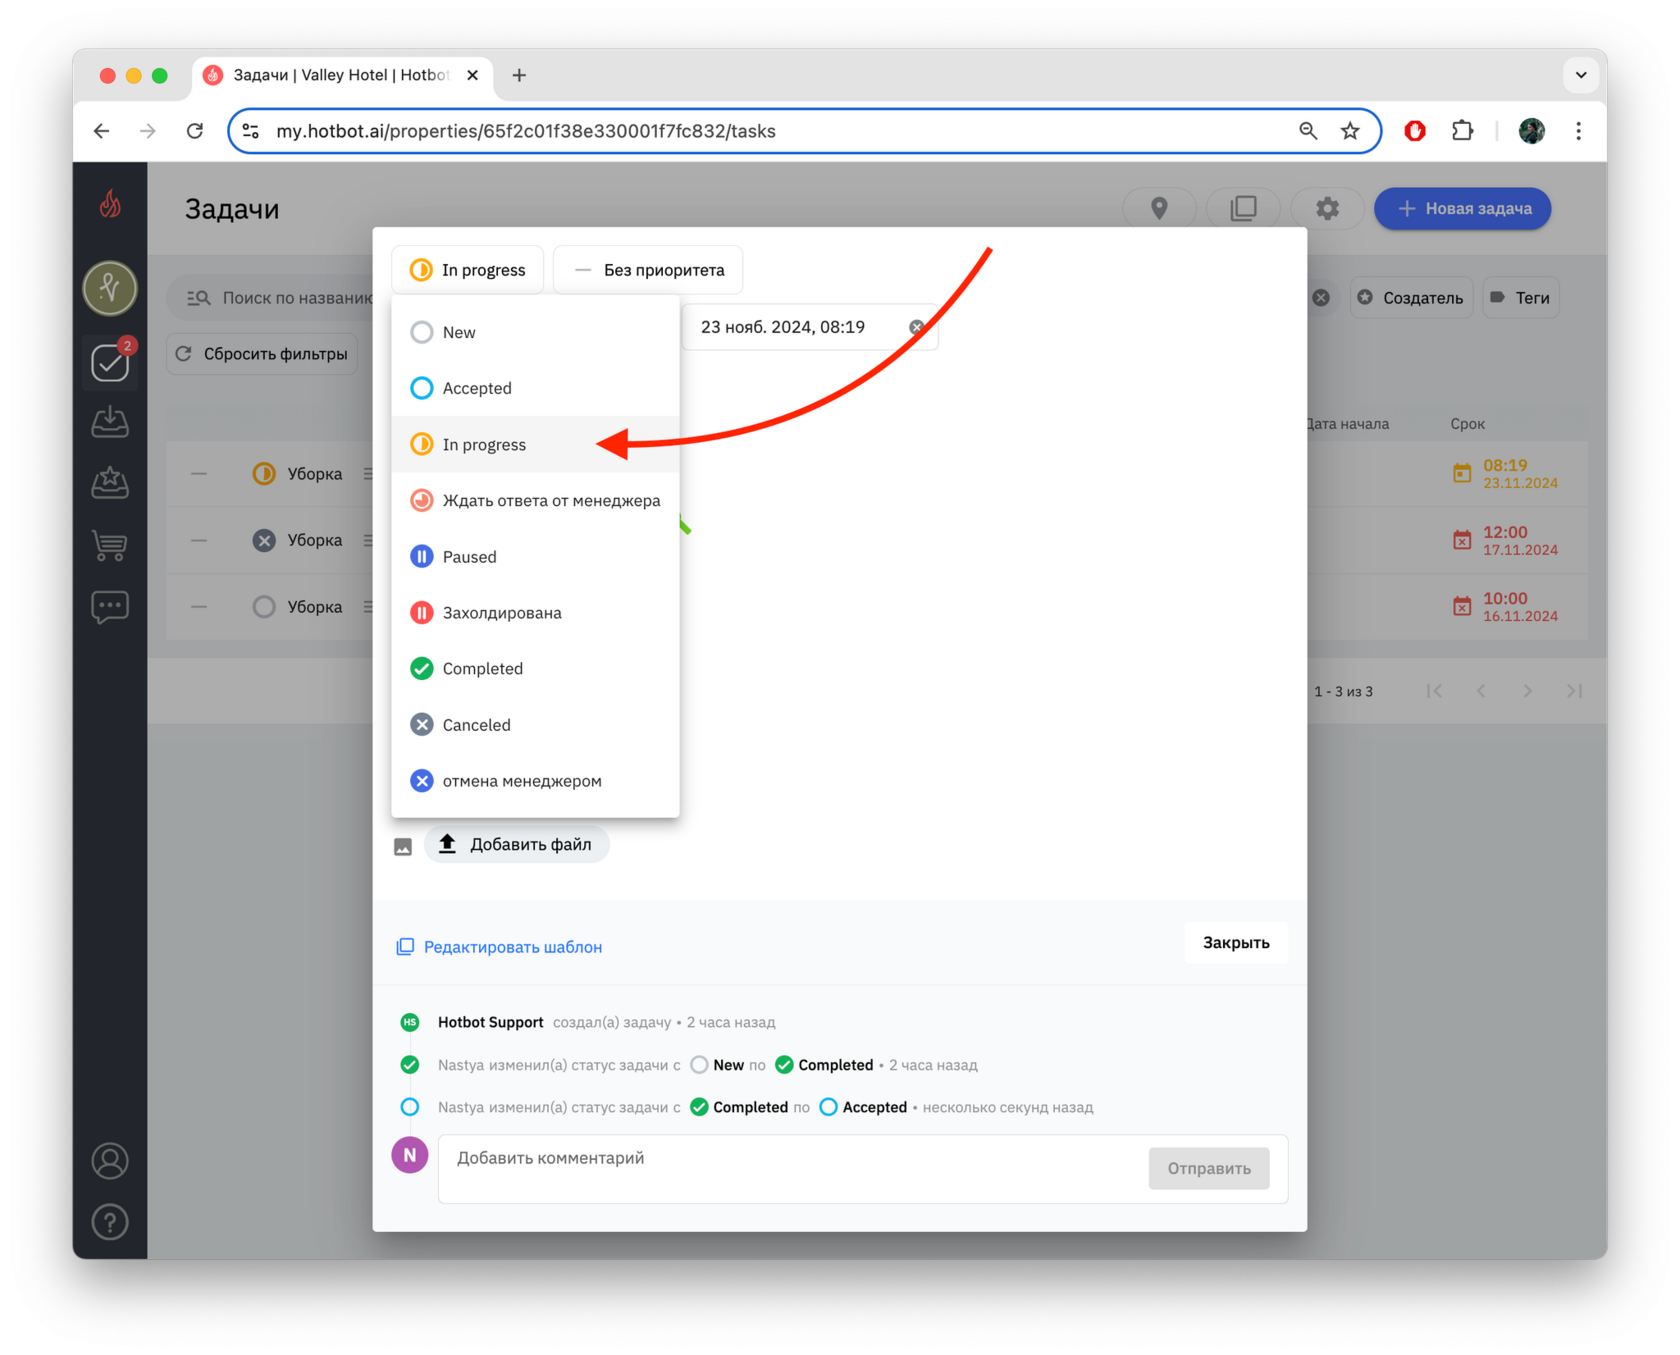Open the Теги filter dropdown

1520,298
